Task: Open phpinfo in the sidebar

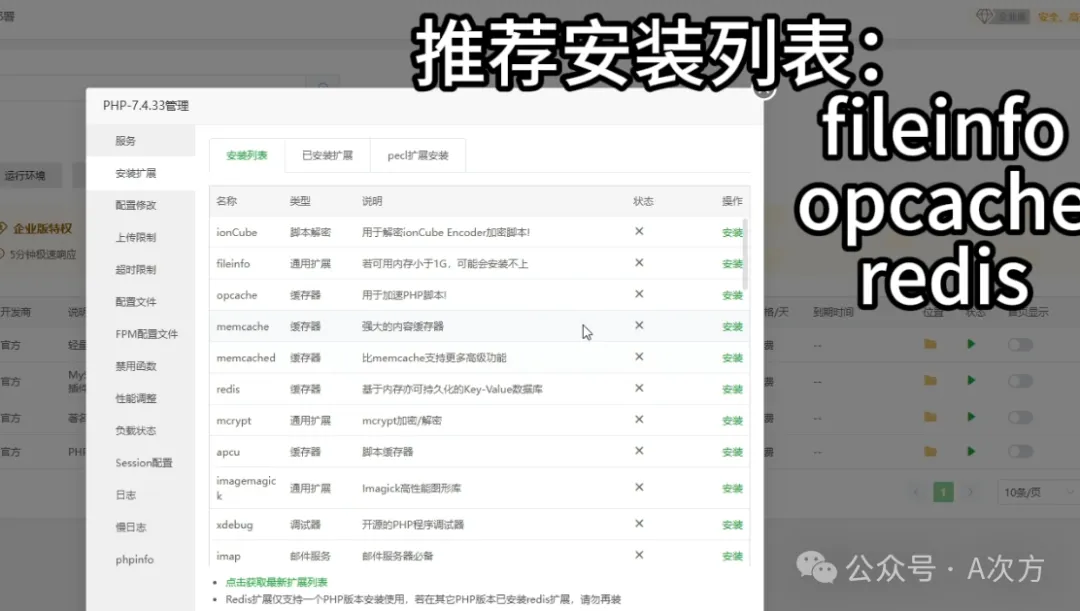Action: [x=134, y=559]
